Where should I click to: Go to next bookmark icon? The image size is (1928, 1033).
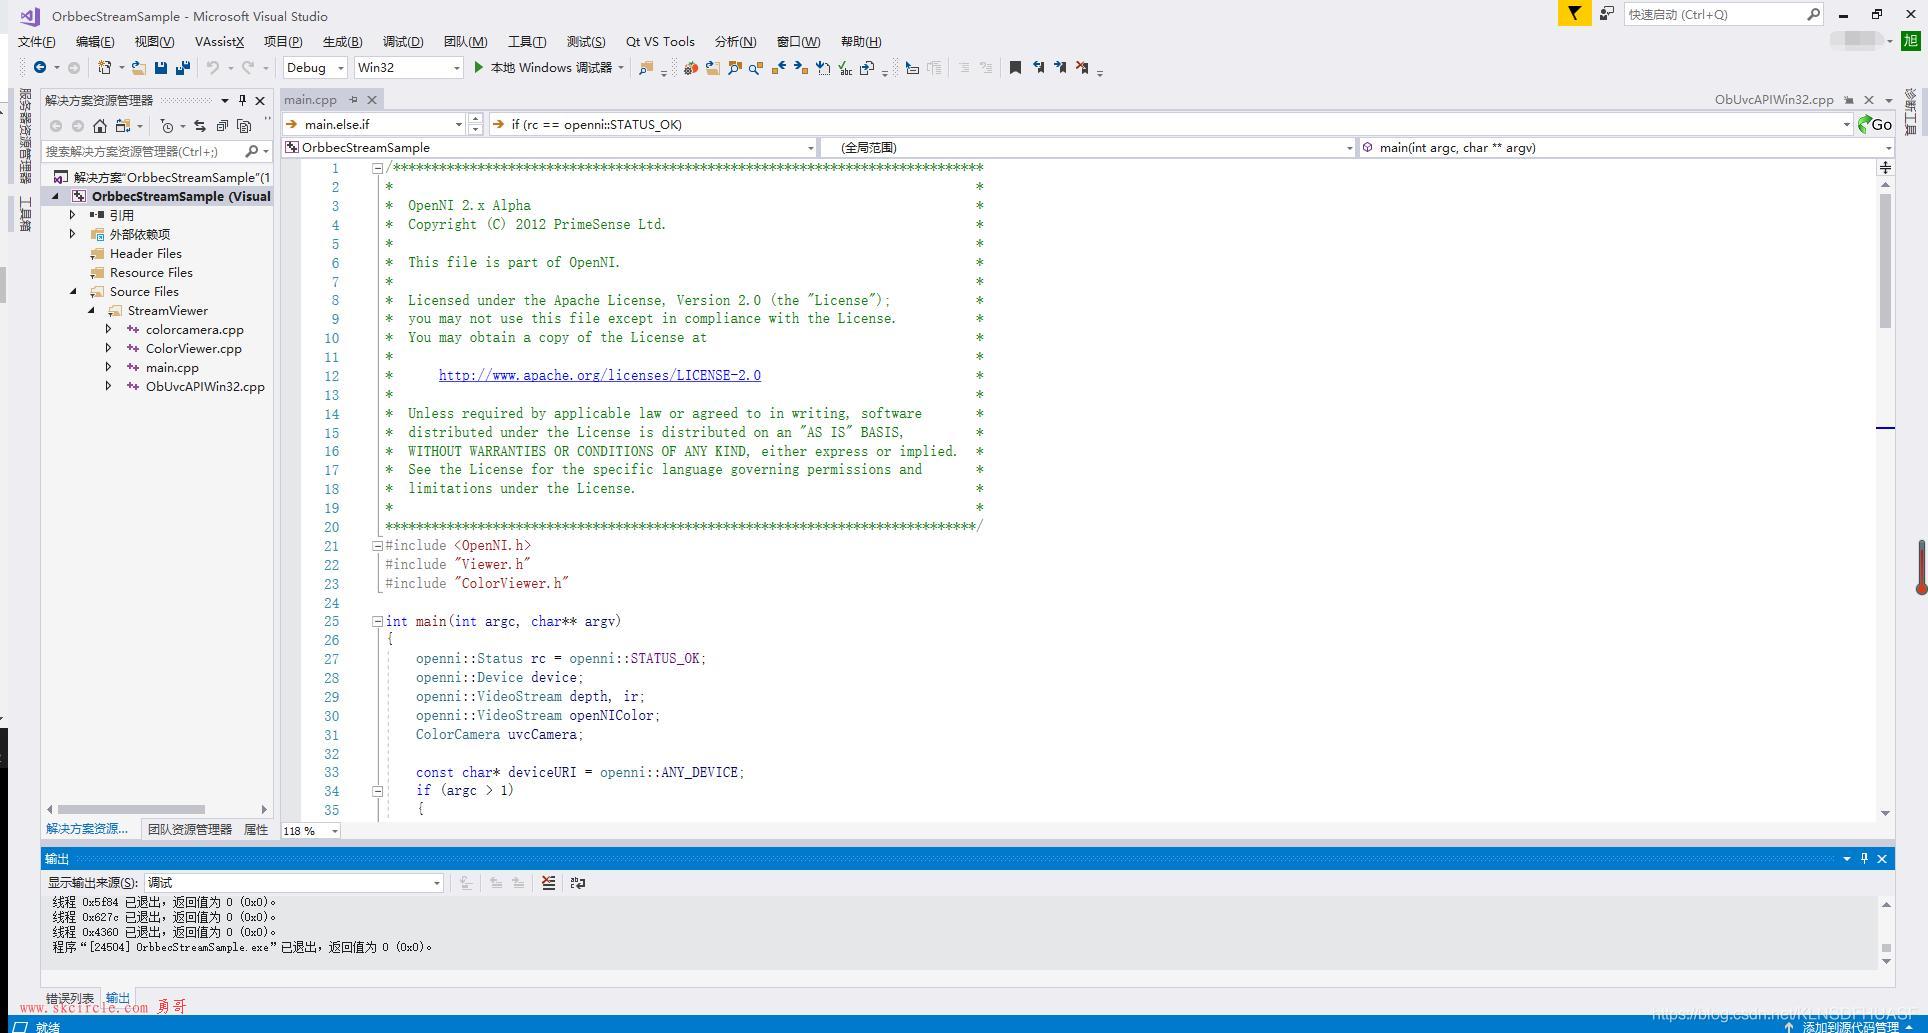click(x=1060, y=68)
